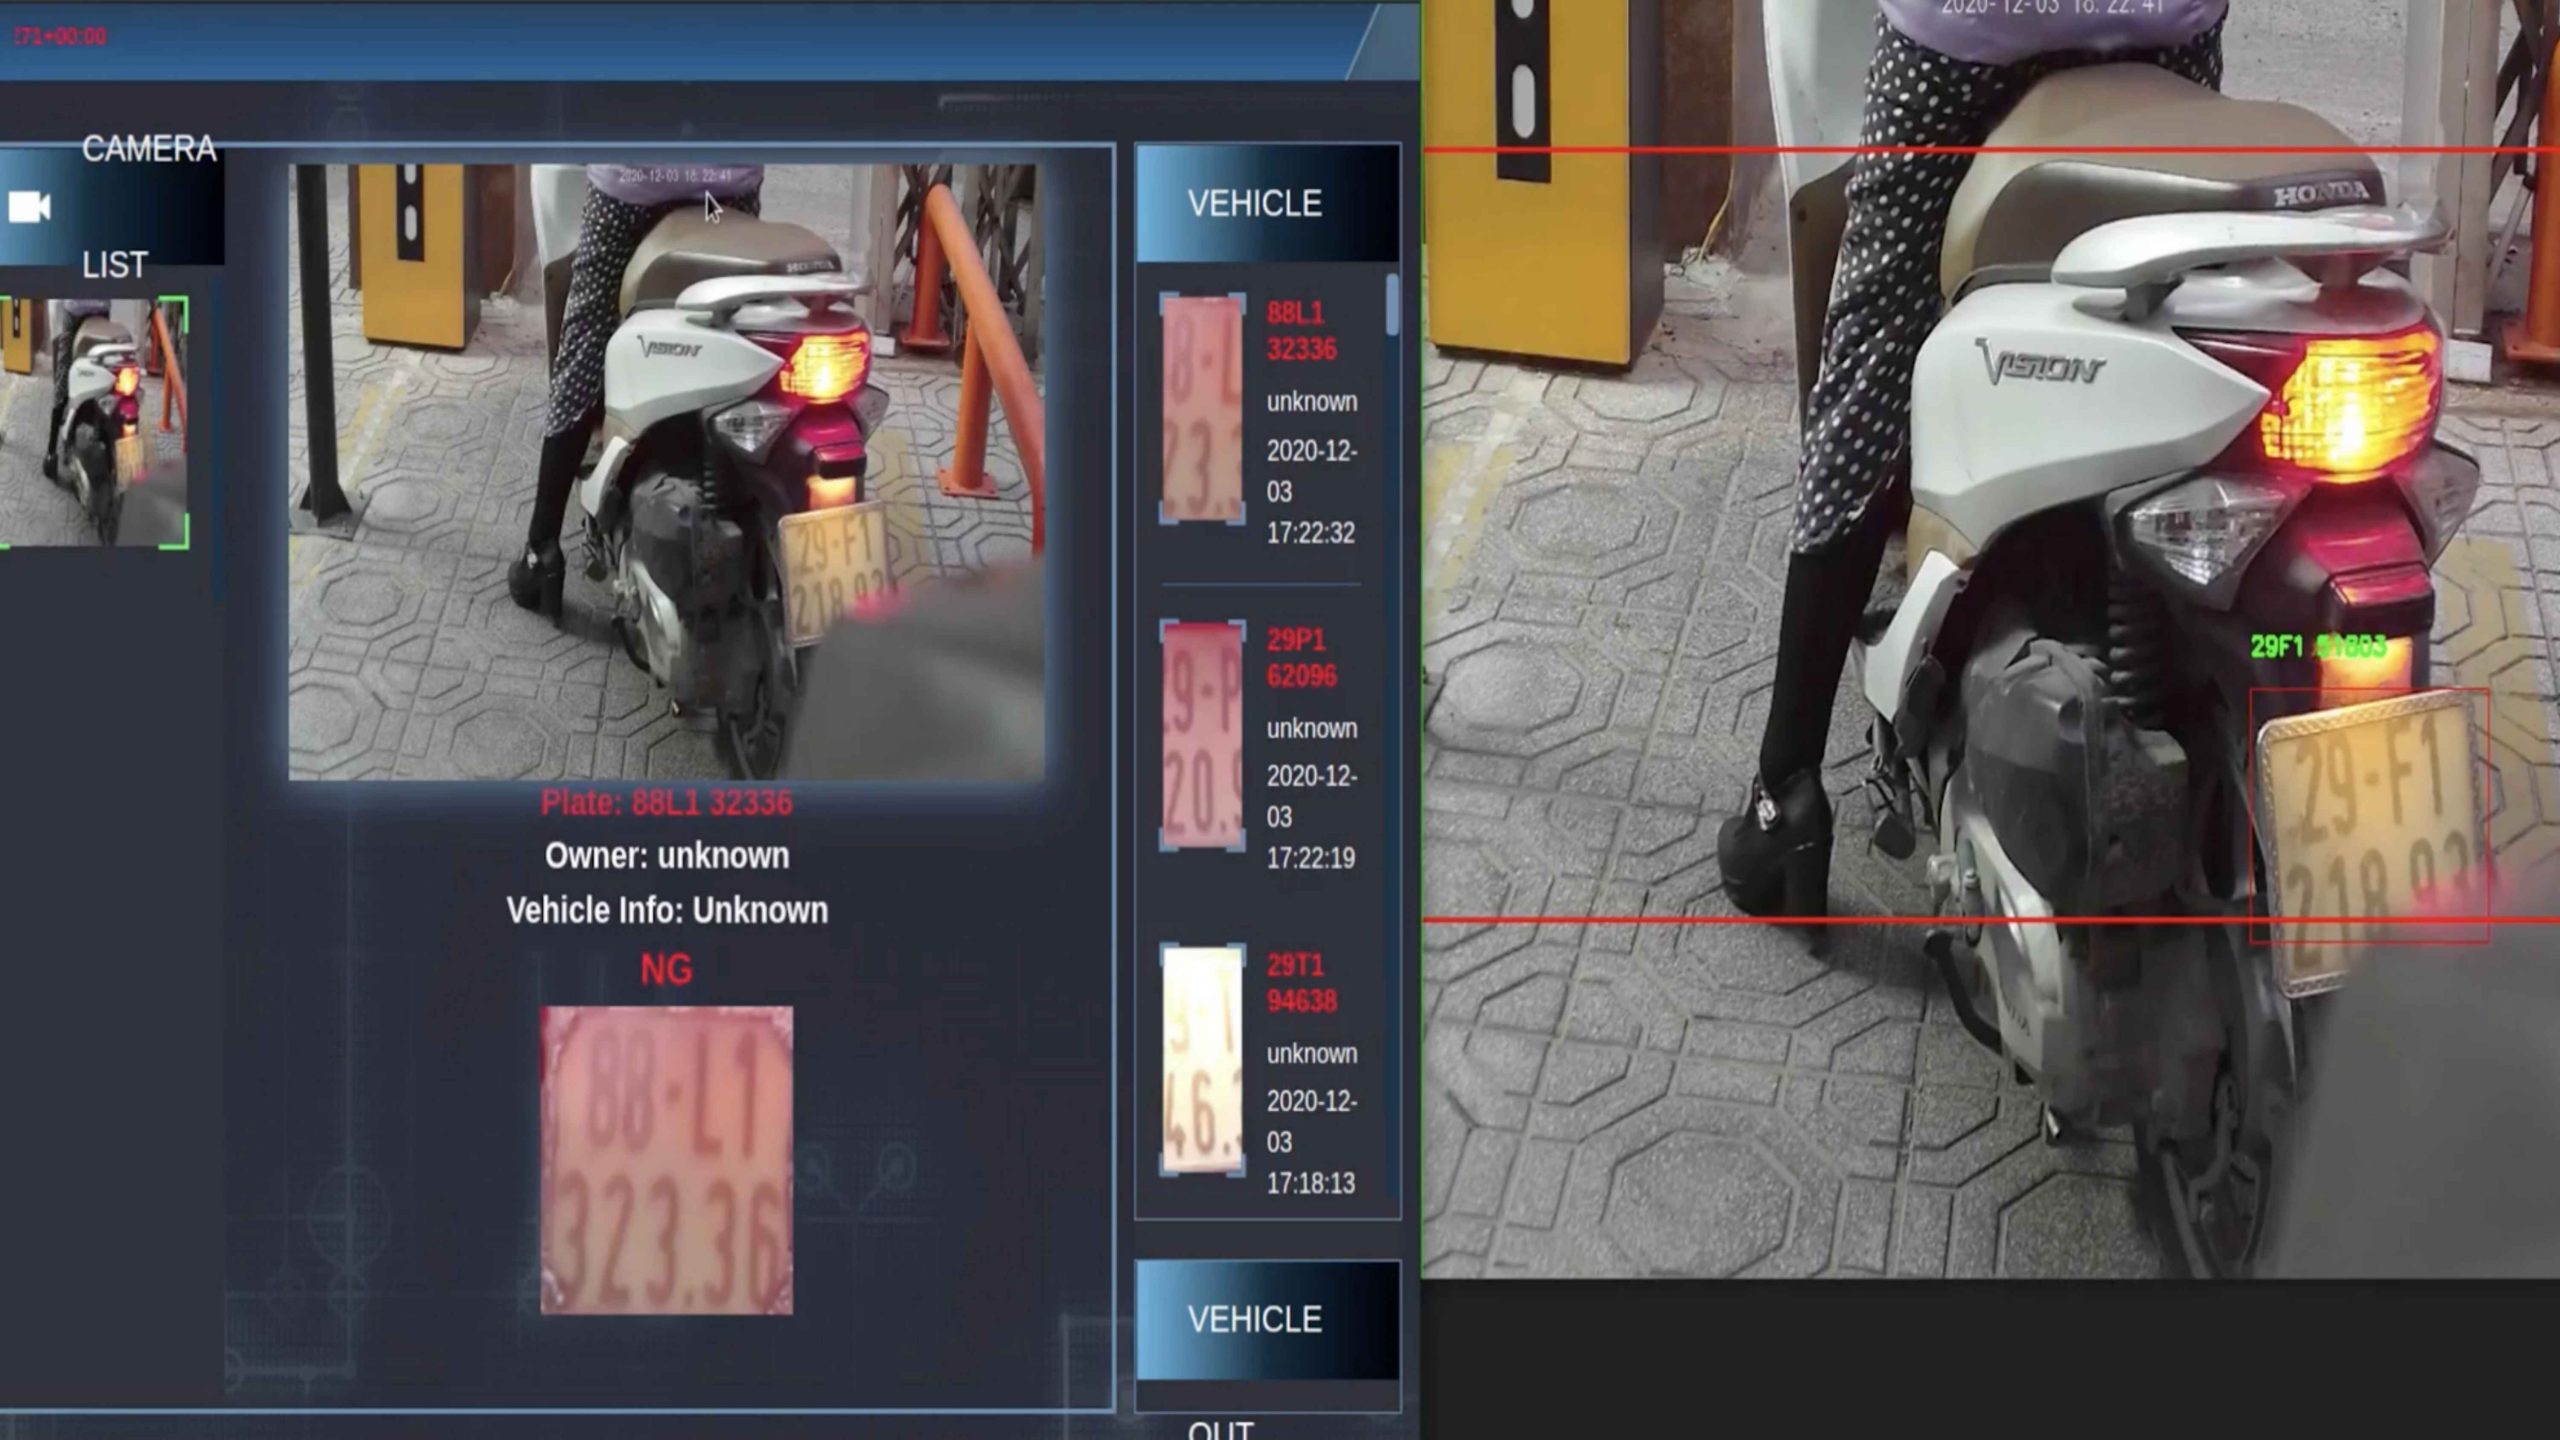
Task: Click the Owner: unknown field
Action: click(x=666, y=856)
